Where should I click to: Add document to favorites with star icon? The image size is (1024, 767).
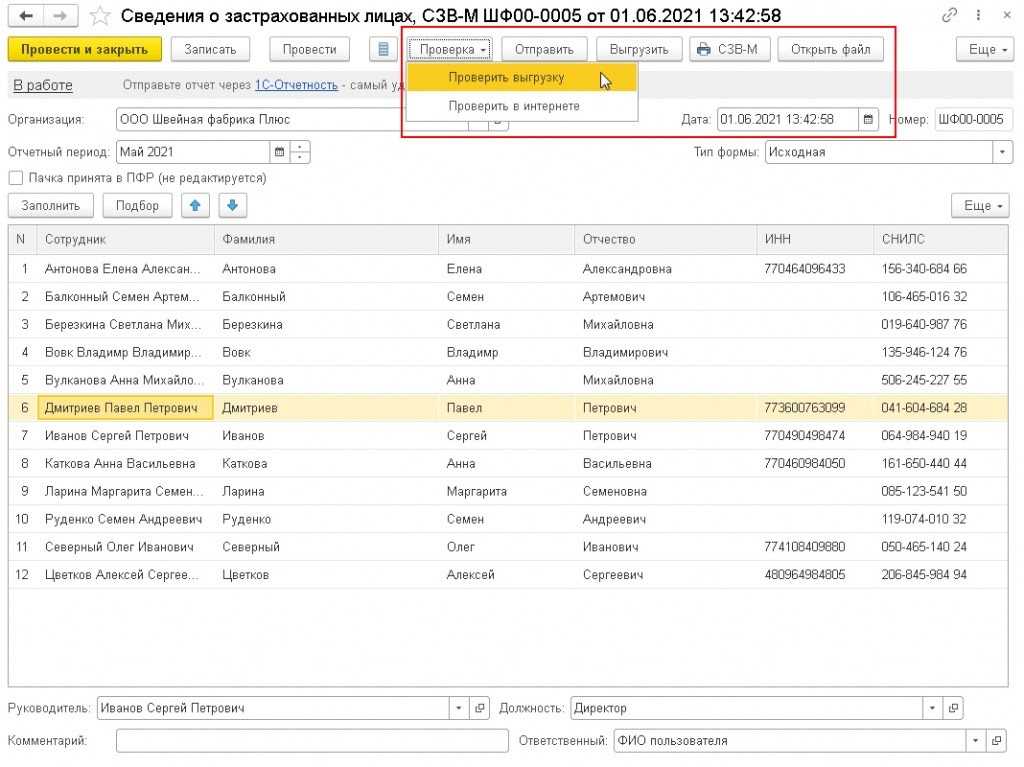click(99, 16)
